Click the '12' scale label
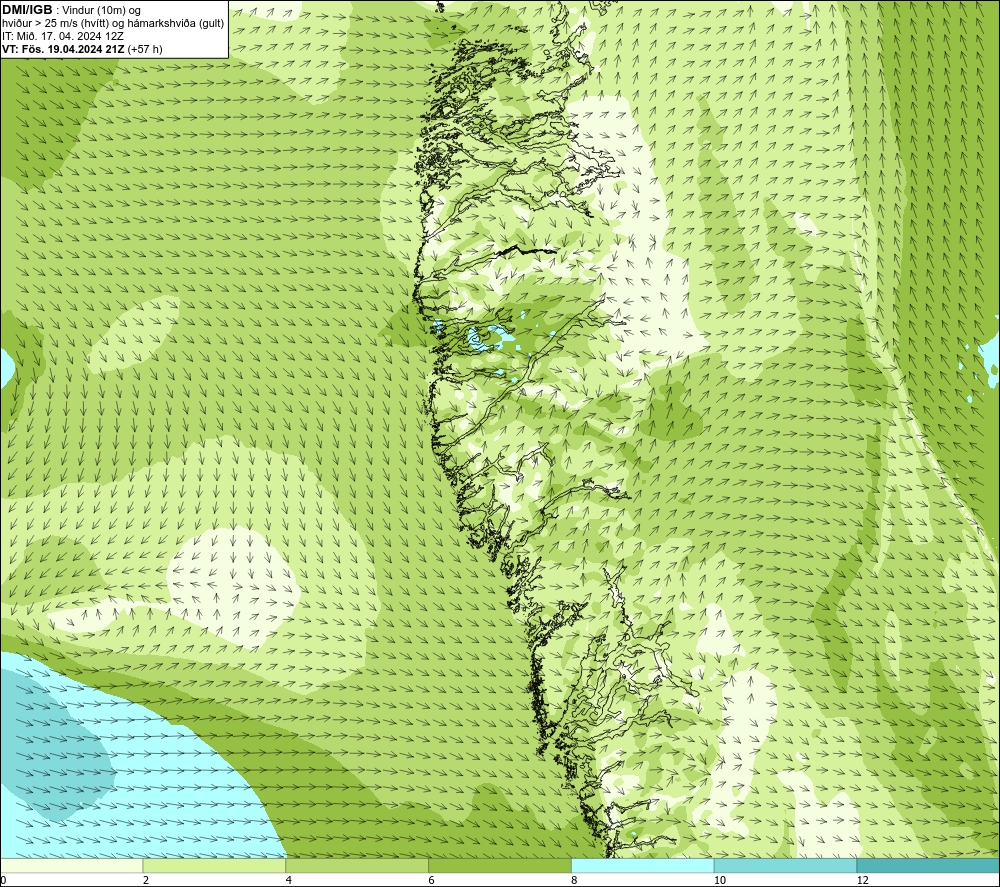The image size is (1000, 887). point(863,881)
